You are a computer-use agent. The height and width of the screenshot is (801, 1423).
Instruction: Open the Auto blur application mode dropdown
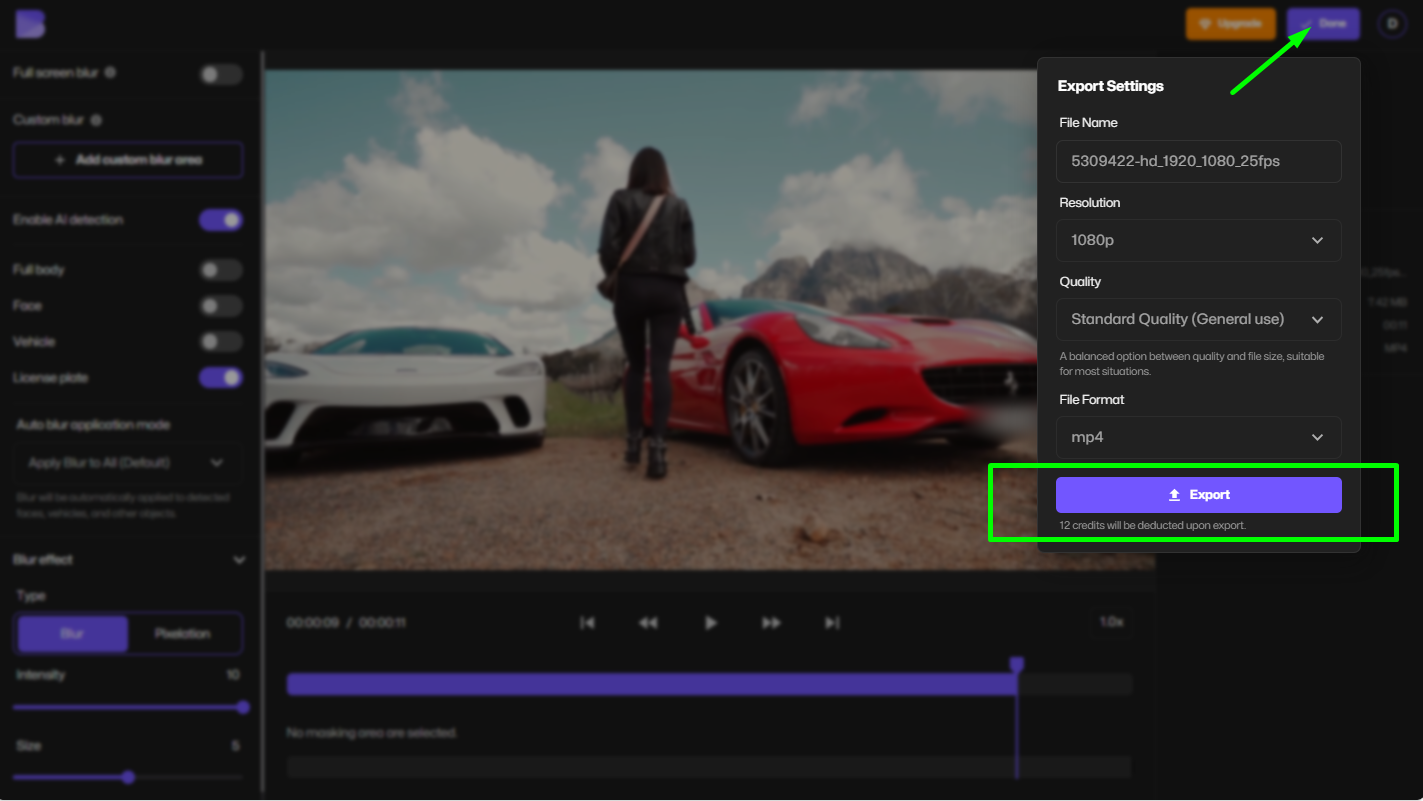click(x=127, y=462)
